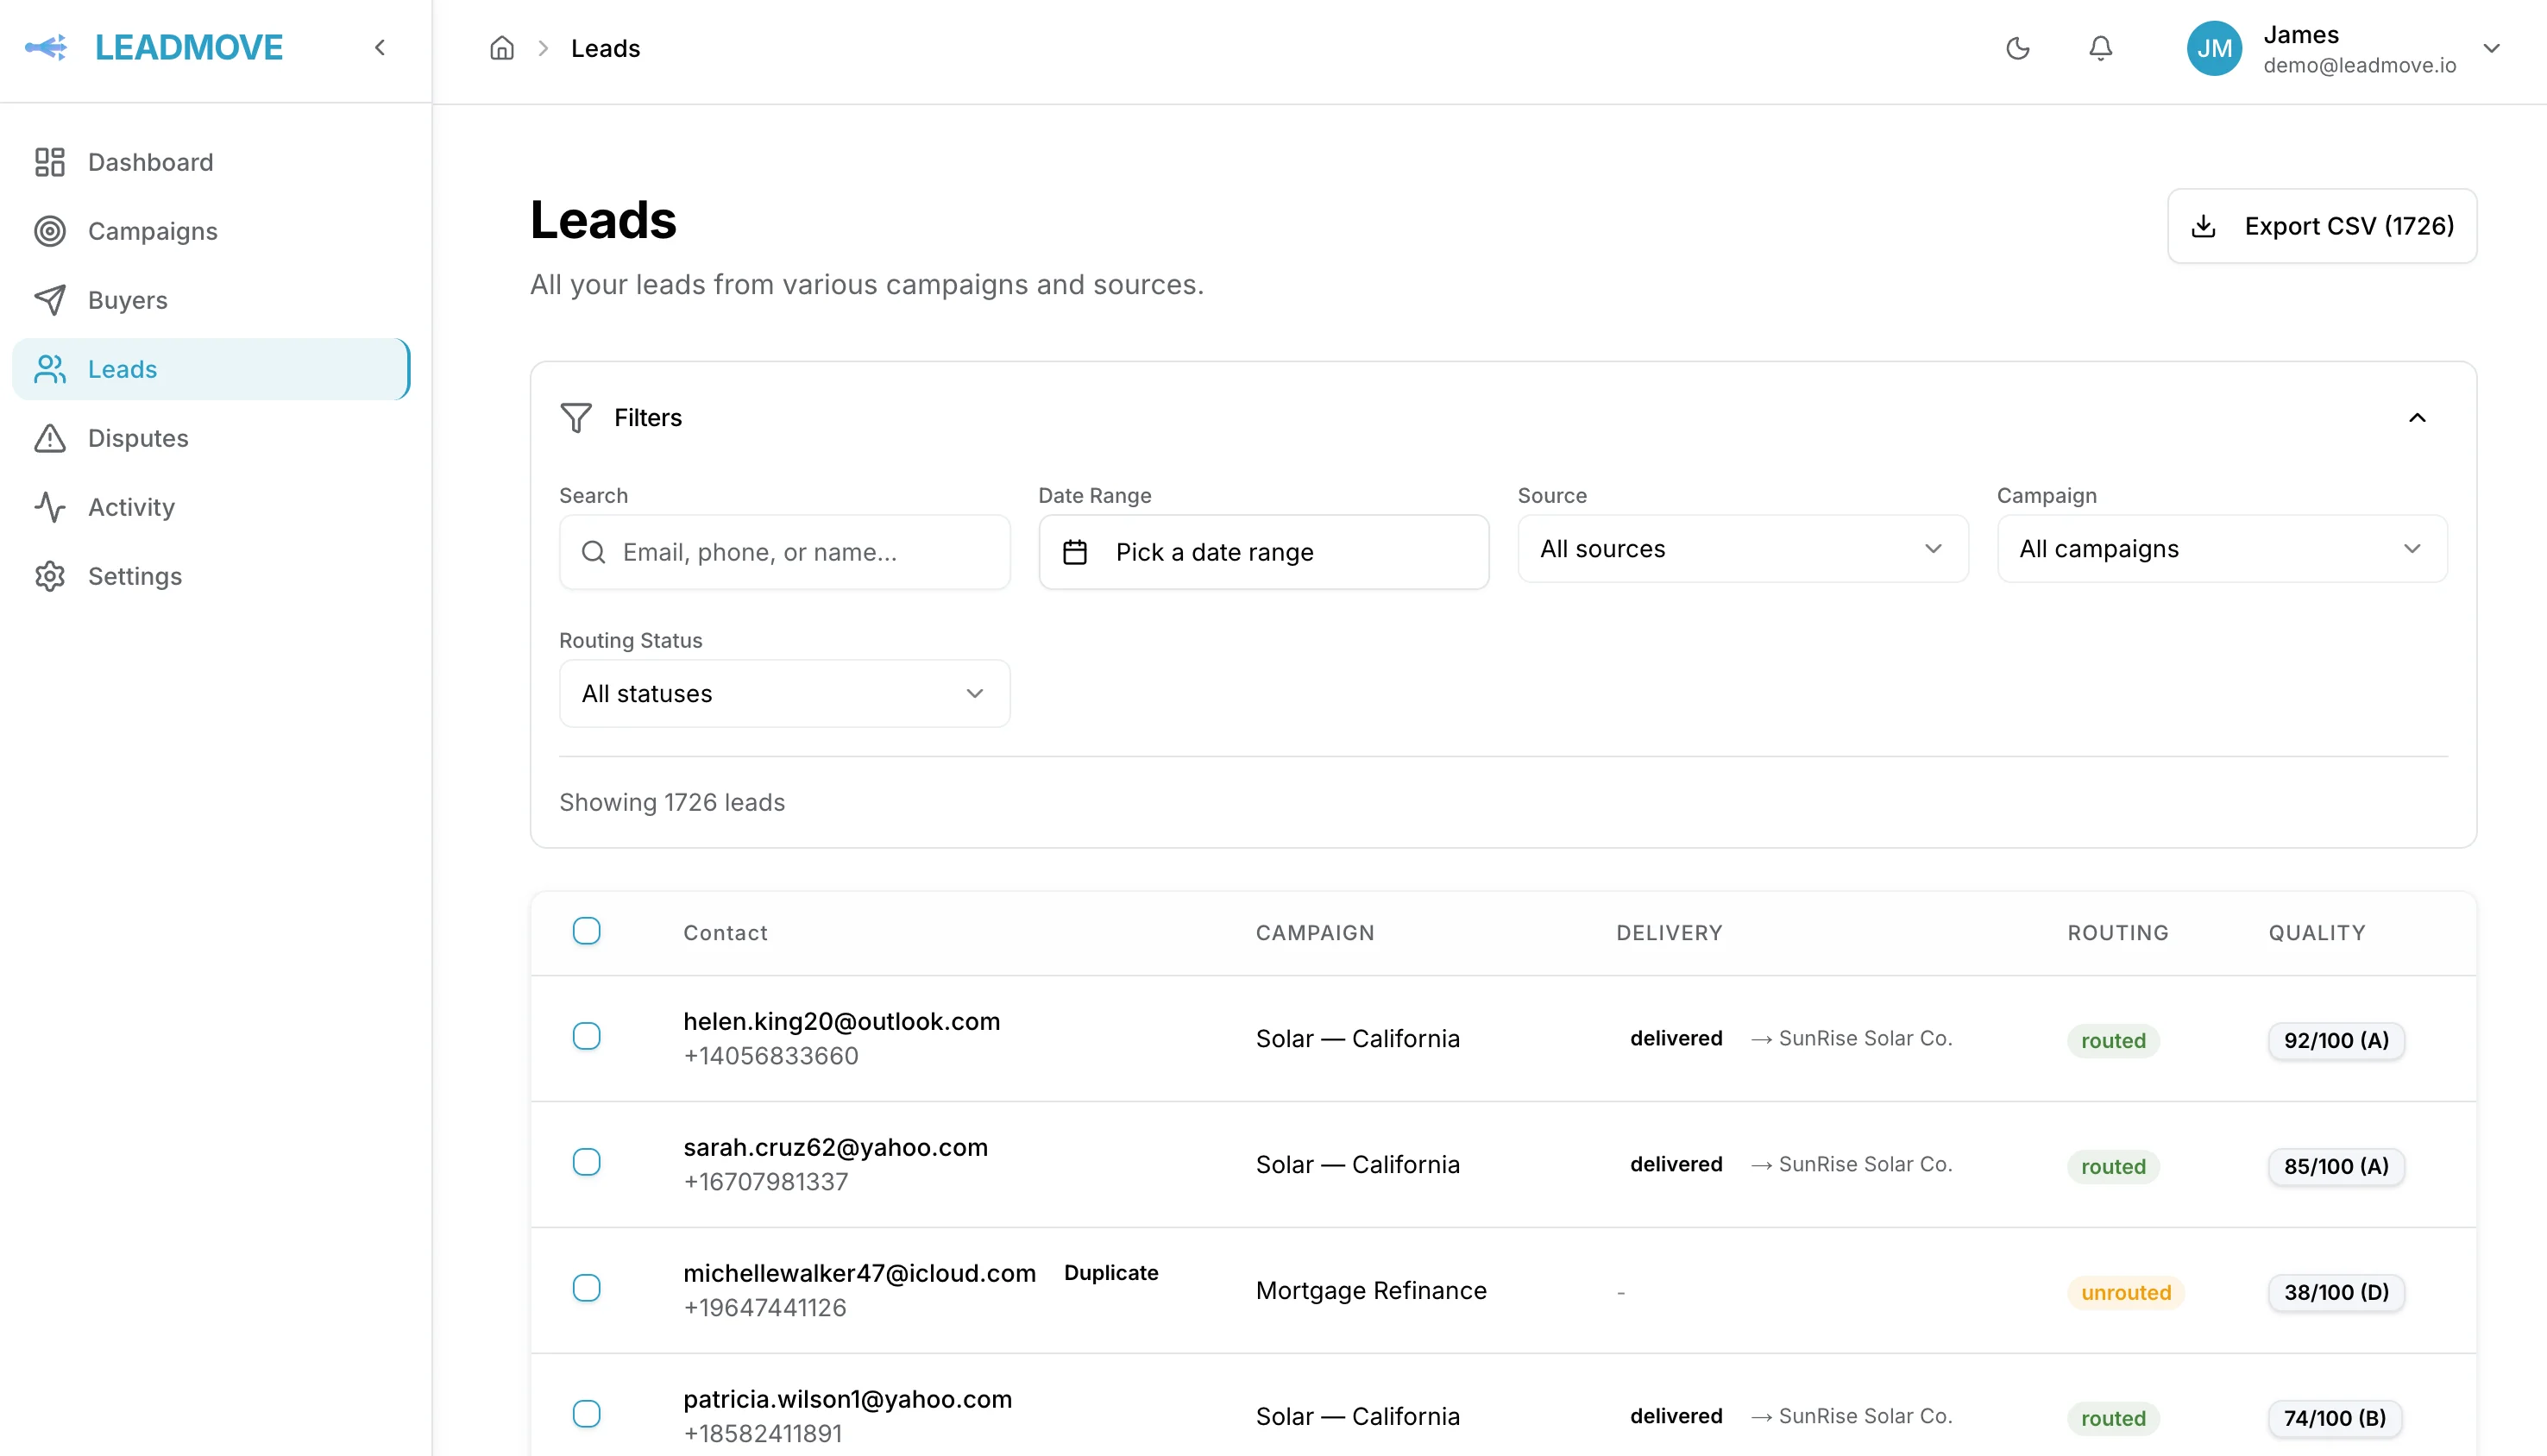Click Mortgage Refinance campaign cell
This screenshot has width=2547, height=1456.
click(1371, 1290)
